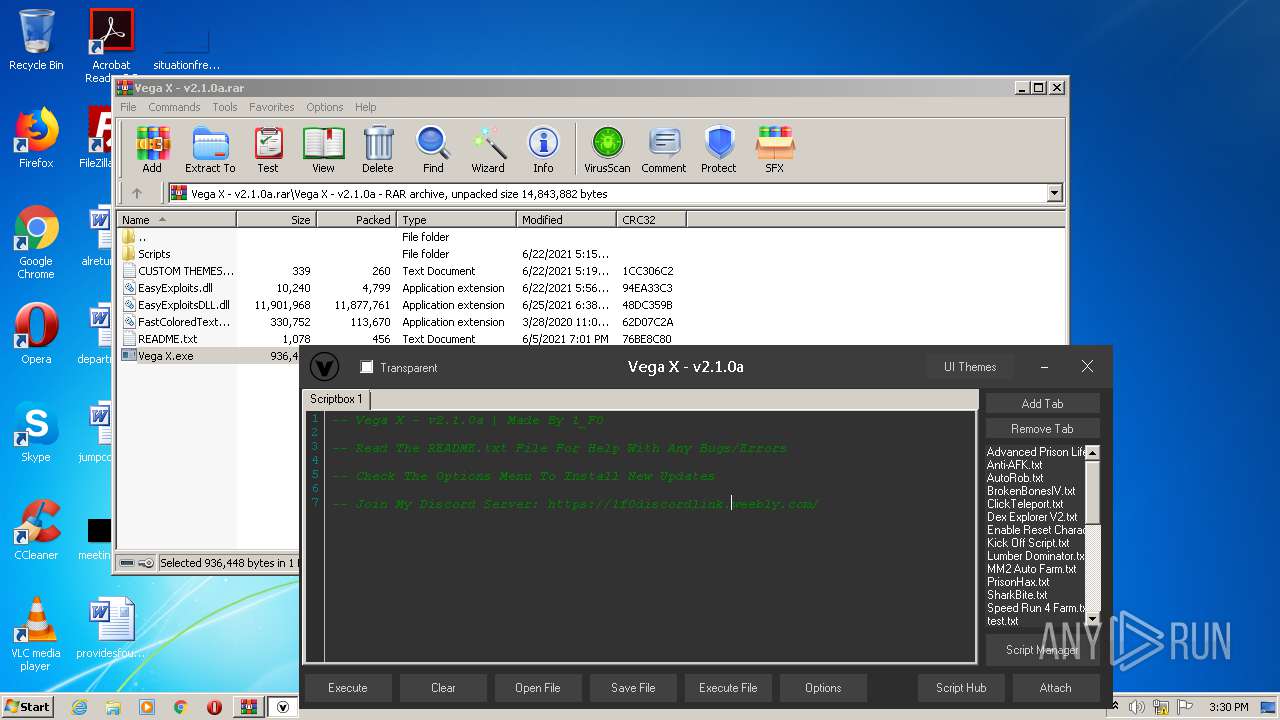Open UI Themes in Vega X

pos(970,367)
